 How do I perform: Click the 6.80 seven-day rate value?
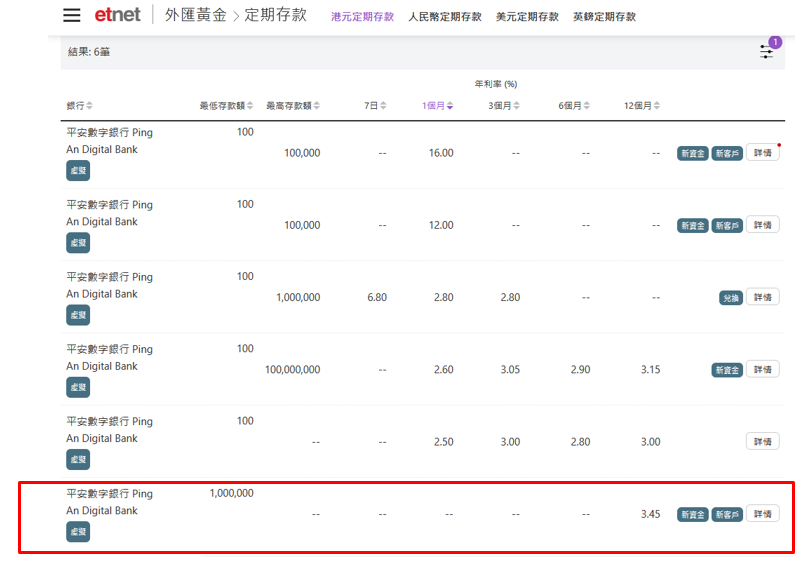[x=377, y=298]
